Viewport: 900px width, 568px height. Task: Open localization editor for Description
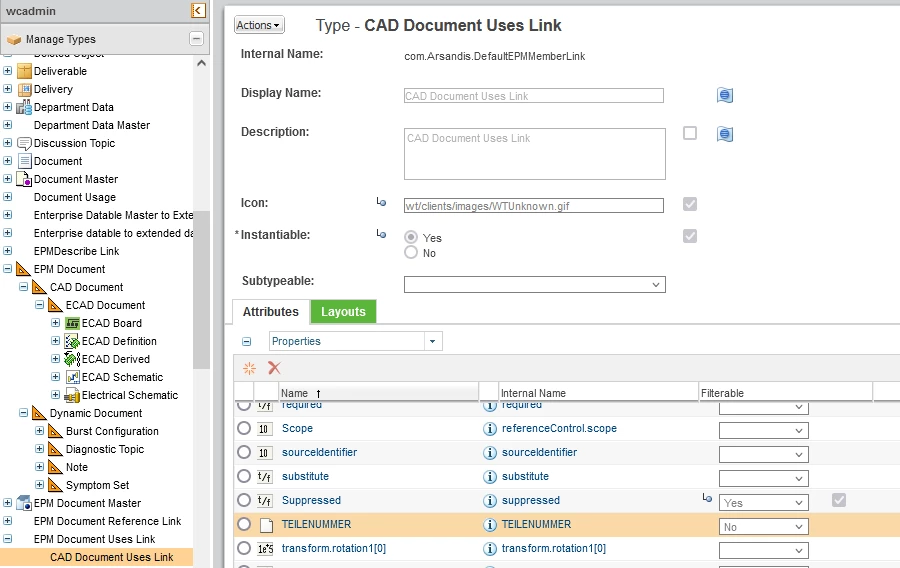tap(725, 134)
